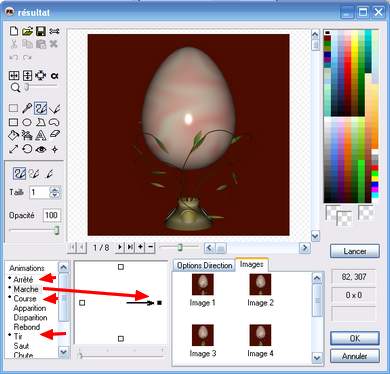Click the save floppy disk icon

pos(41,31)
